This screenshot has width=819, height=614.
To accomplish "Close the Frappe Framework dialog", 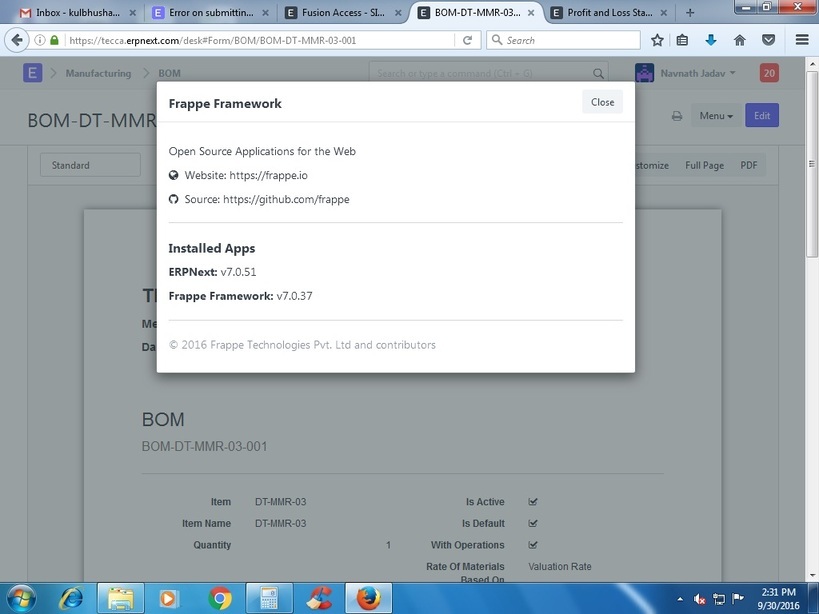I will pyautogui.click(x=602, y=102).
